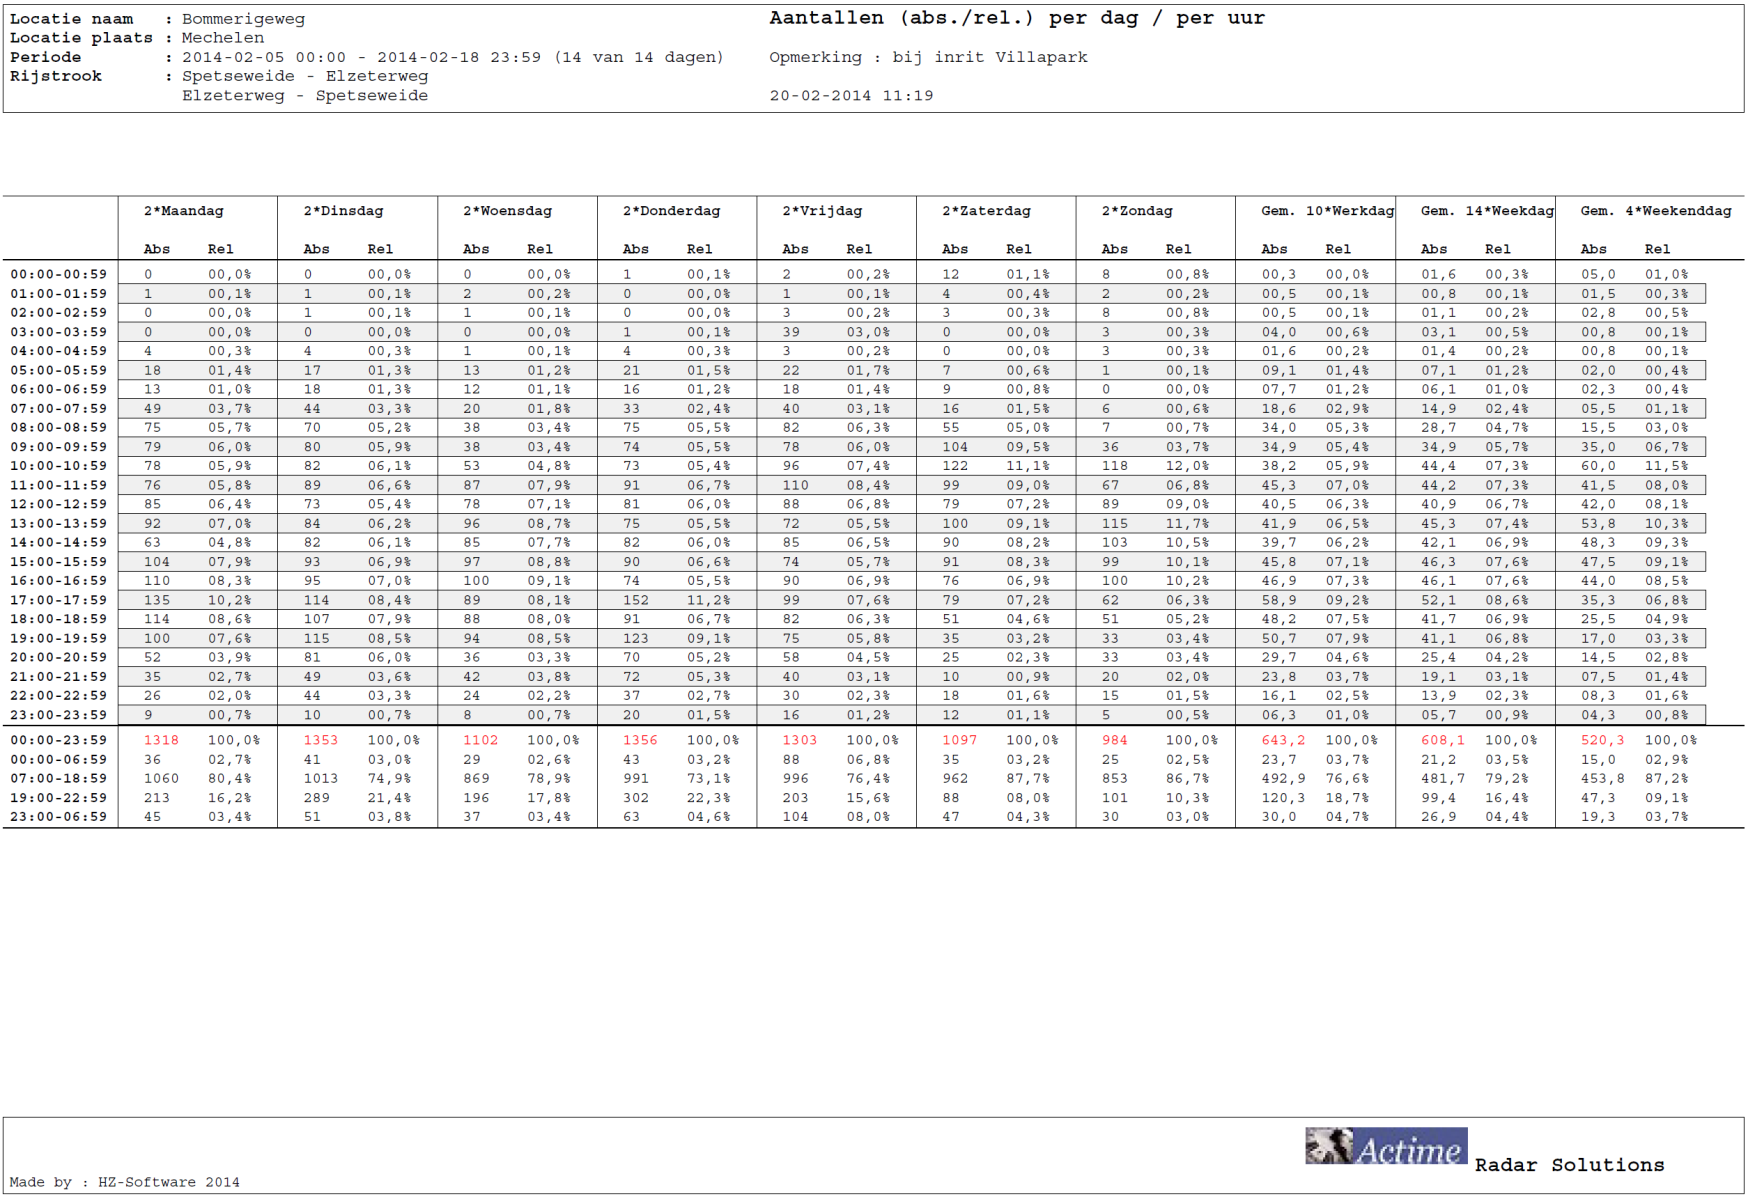Click Sunday 10:00 count '118'

[1115, 466]
